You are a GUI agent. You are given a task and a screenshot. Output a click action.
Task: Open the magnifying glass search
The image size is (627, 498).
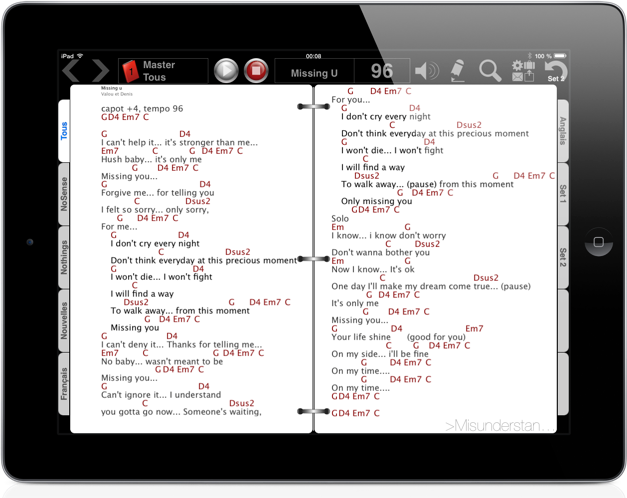[x=490, y=71]
